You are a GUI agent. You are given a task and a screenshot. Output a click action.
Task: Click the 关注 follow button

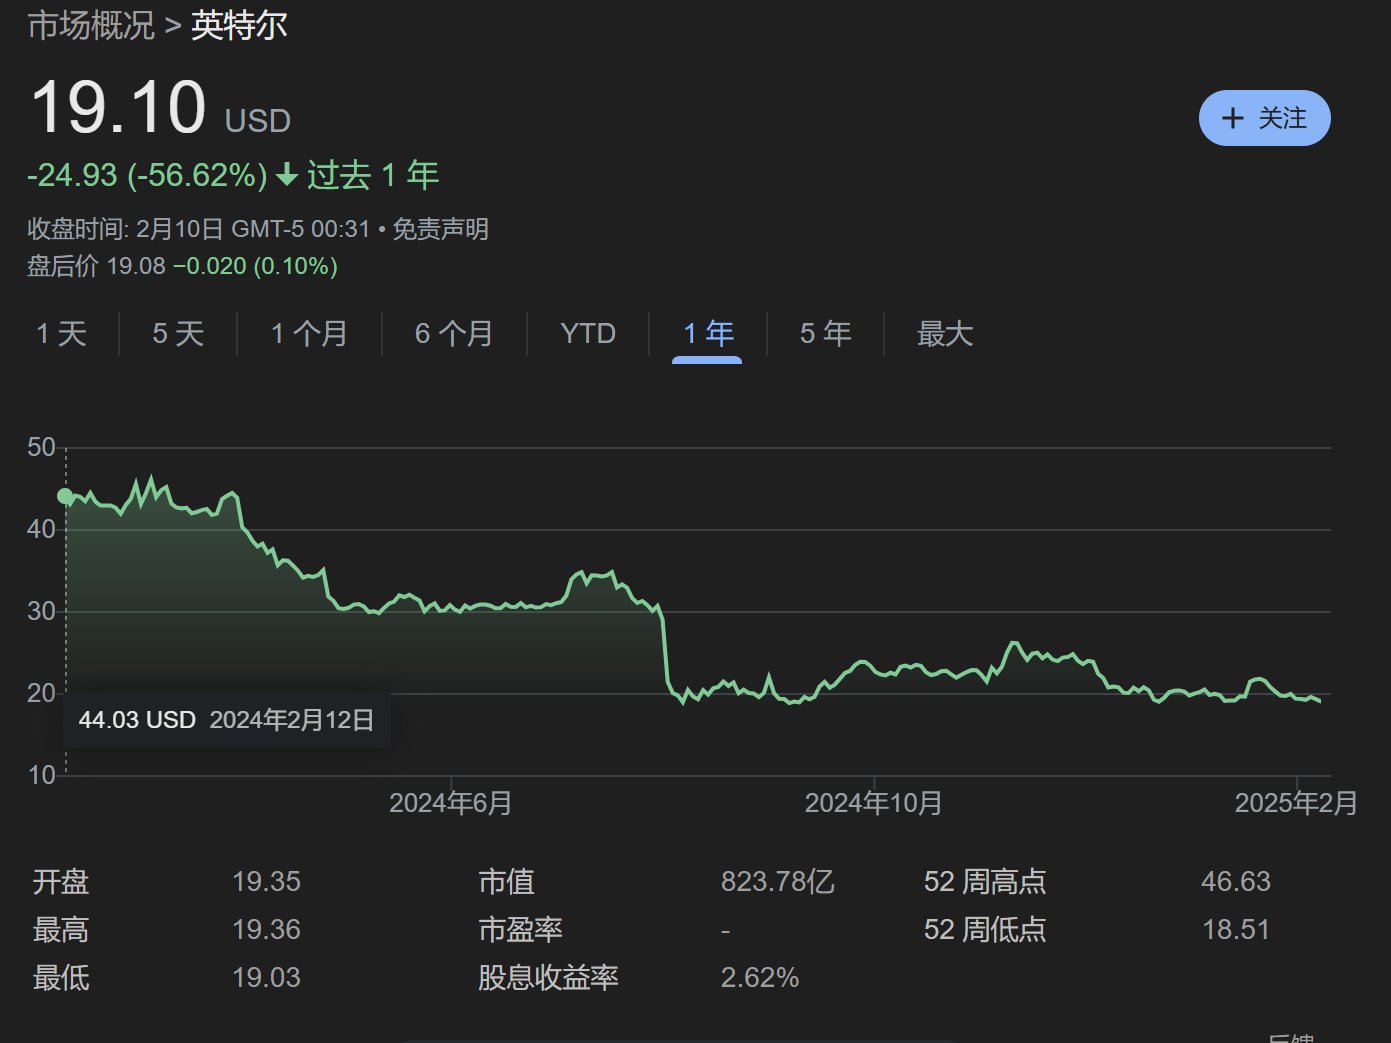click(x=1264, y=118)
